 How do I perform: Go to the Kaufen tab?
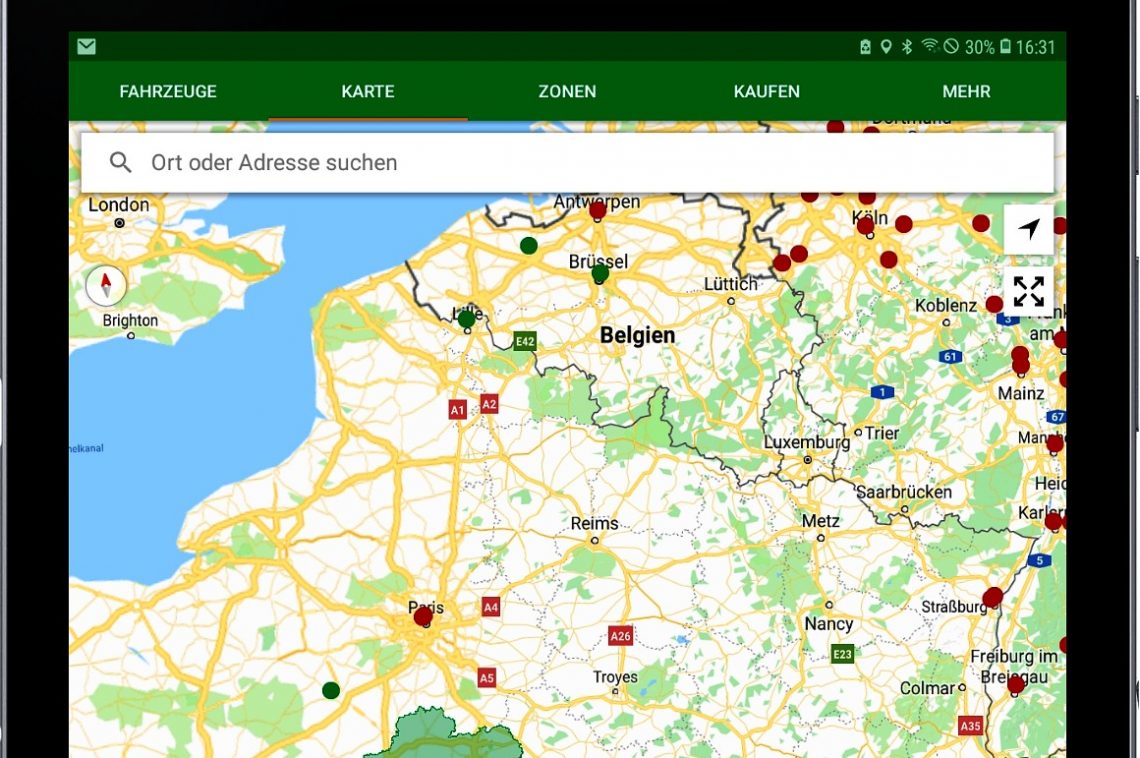pos(766,91)
